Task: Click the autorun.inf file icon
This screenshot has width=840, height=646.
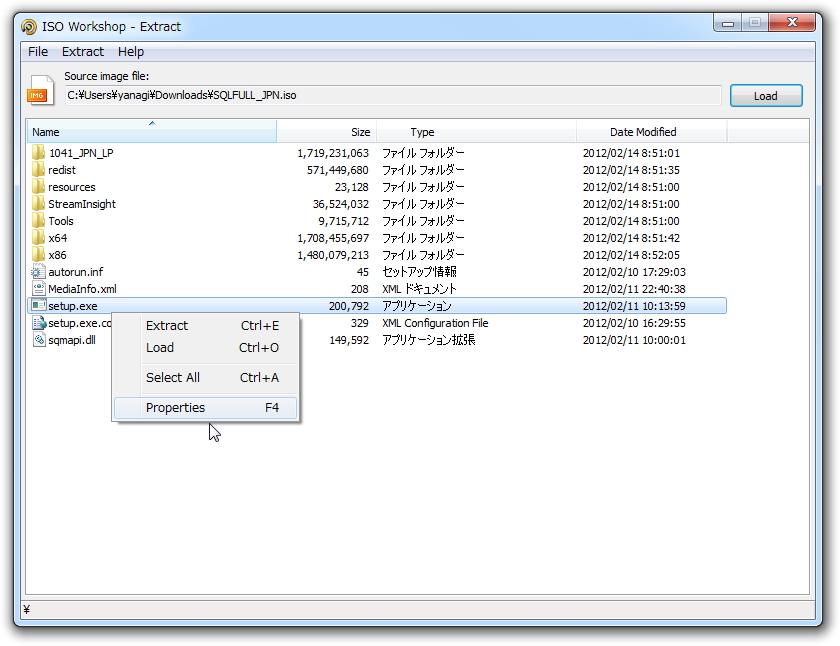Action: 39,272
